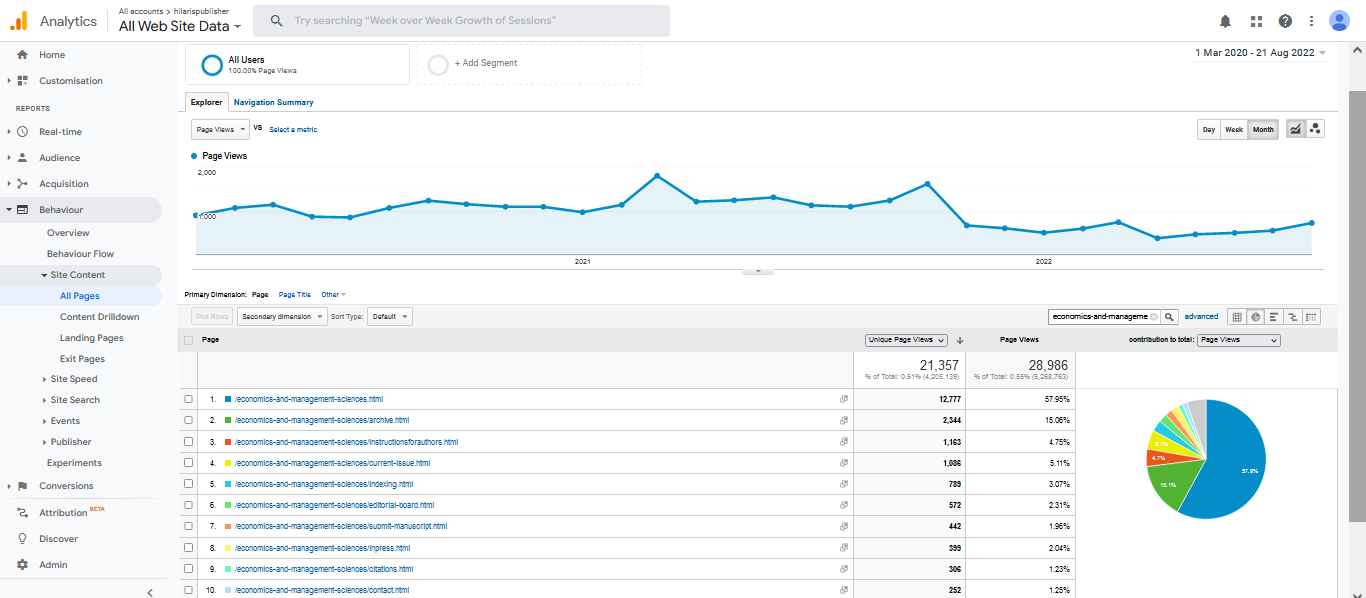Viewport: 1366px width, 598px height.
Task: Open archive.html page in new window icon
Action: point(844,420)
